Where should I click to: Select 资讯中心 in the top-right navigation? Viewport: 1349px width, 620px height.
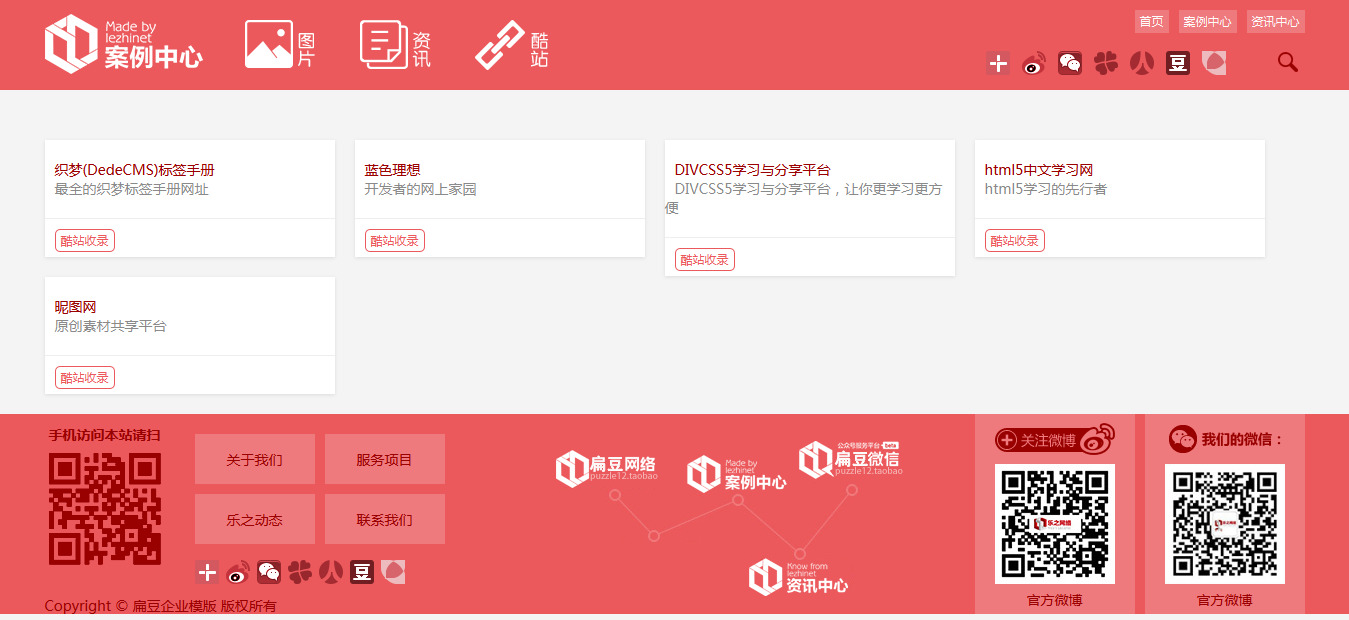click(1275, 22)
